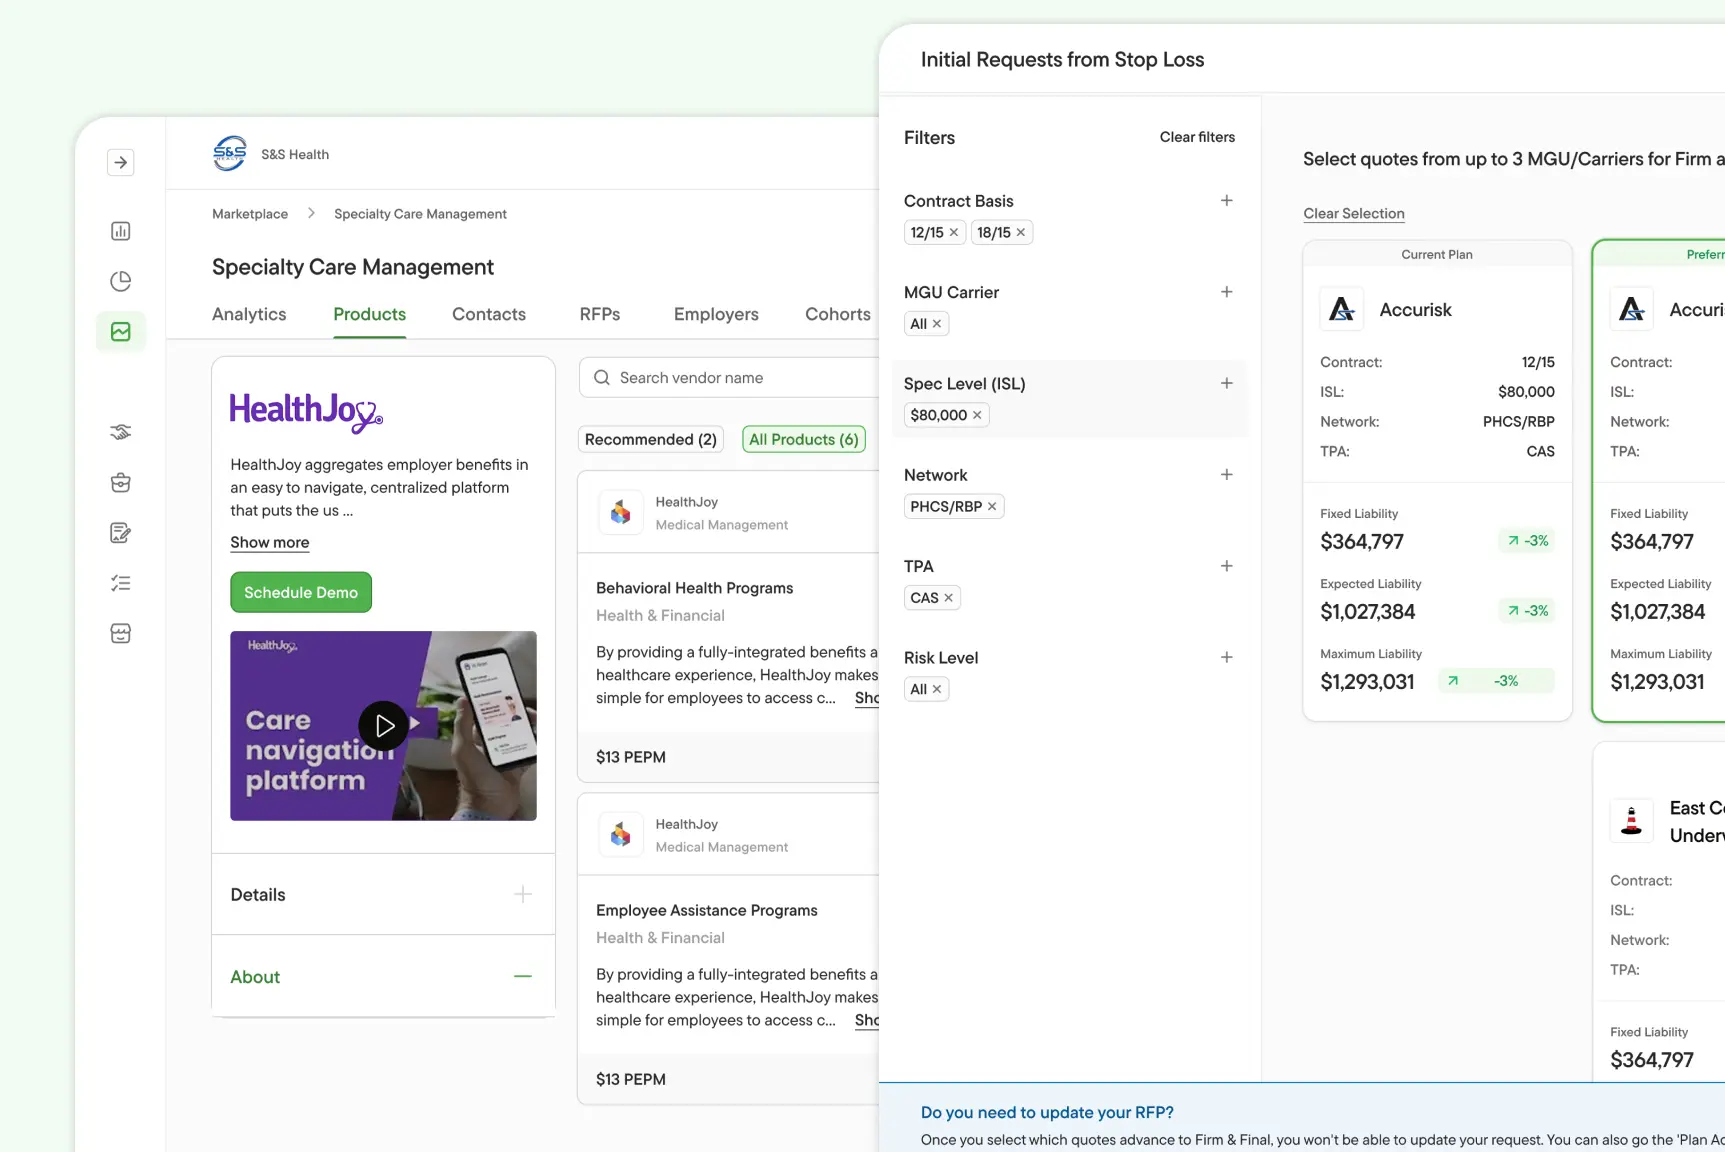Open the checklist icon in sidebar
The width and height of the screenshot is (1725, 1152).
[x=121, y=583]
